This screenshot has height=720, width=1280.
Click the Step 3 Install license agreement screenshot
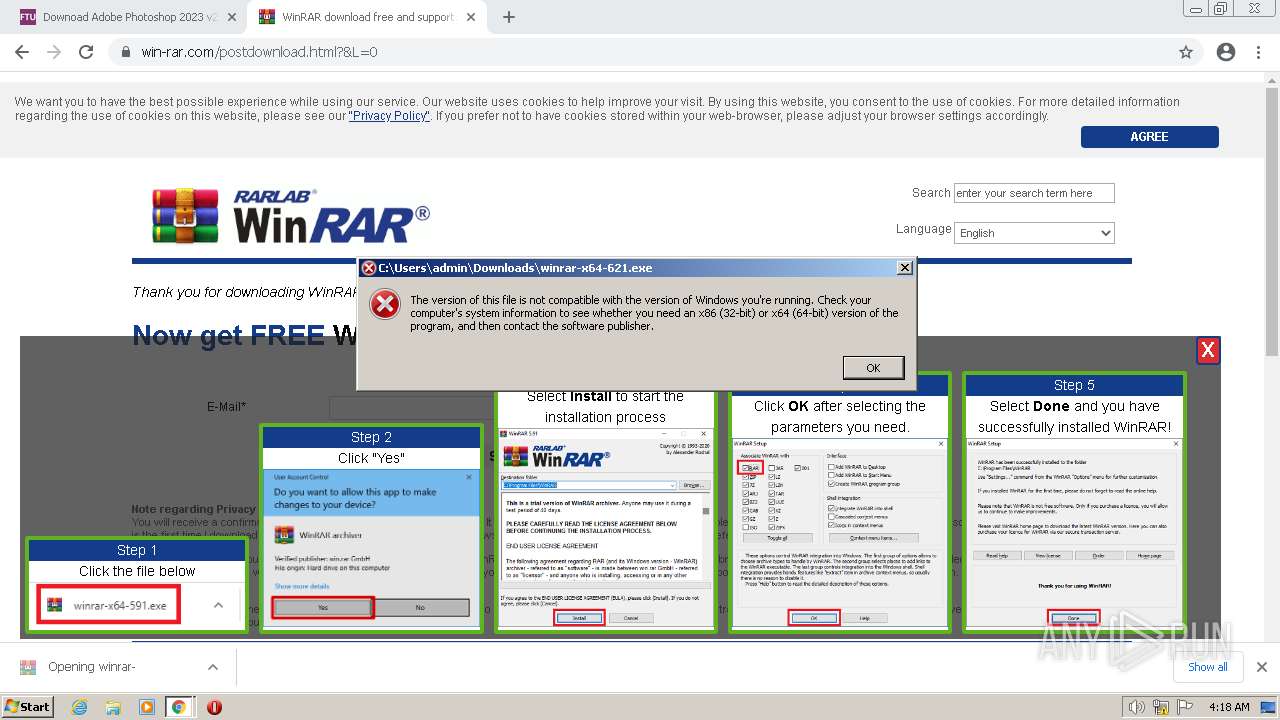[605, 528]
